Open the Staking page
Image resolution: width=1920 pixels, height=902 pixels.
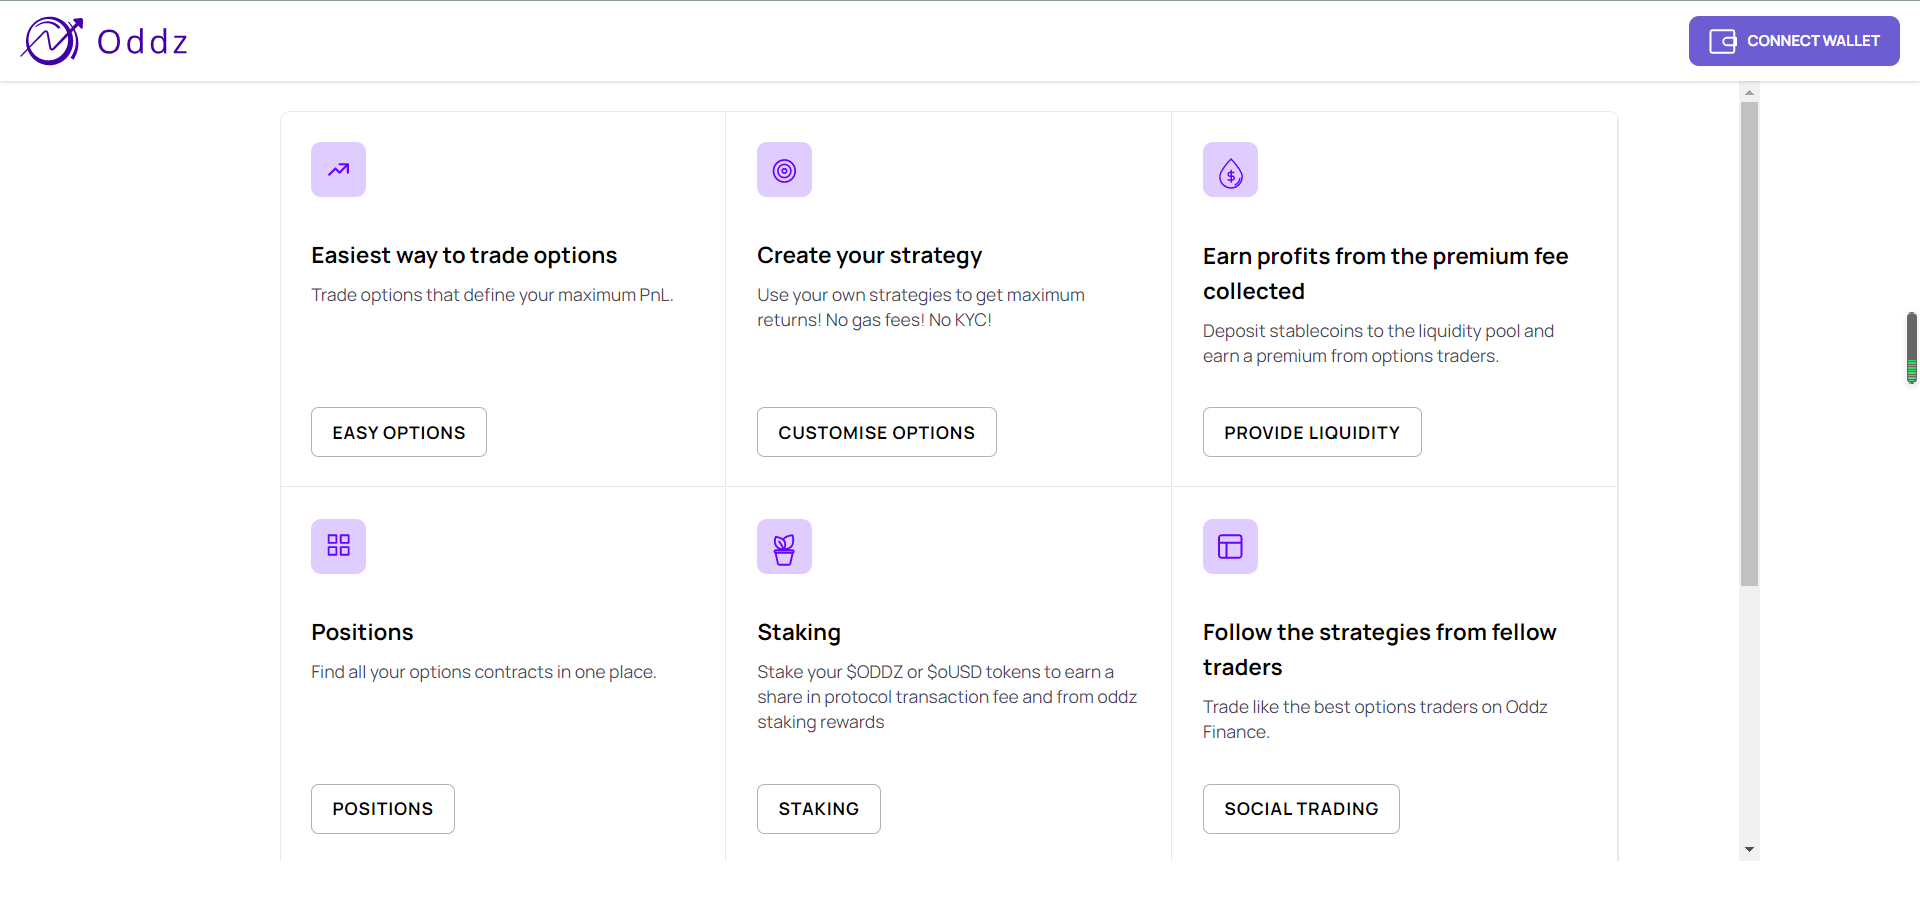click(819, 809)
